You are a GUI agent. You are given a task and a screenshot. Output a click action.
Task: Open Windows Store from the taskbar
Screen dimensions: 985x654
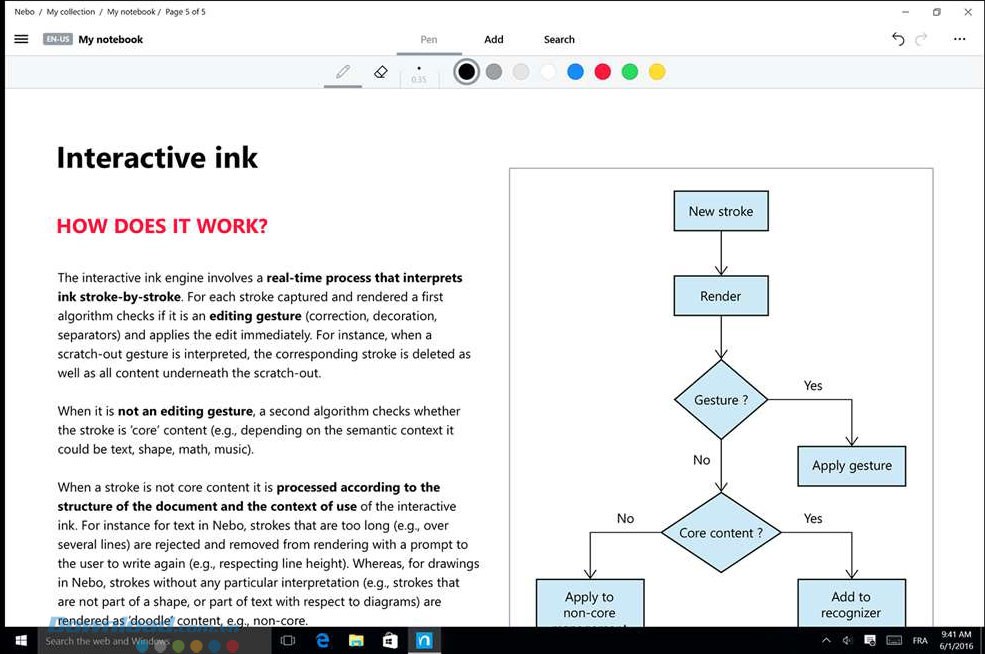tap(390, 640)
